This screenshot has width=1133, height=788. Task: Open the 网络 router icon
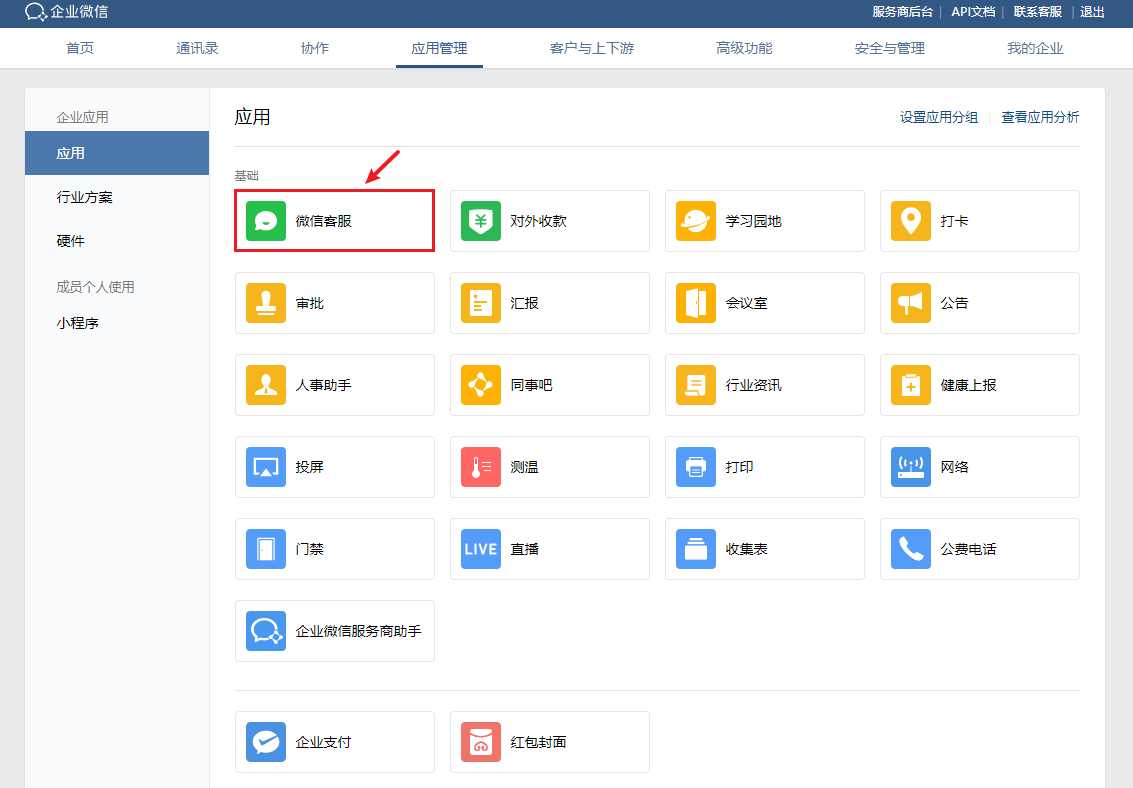point(910,467)
